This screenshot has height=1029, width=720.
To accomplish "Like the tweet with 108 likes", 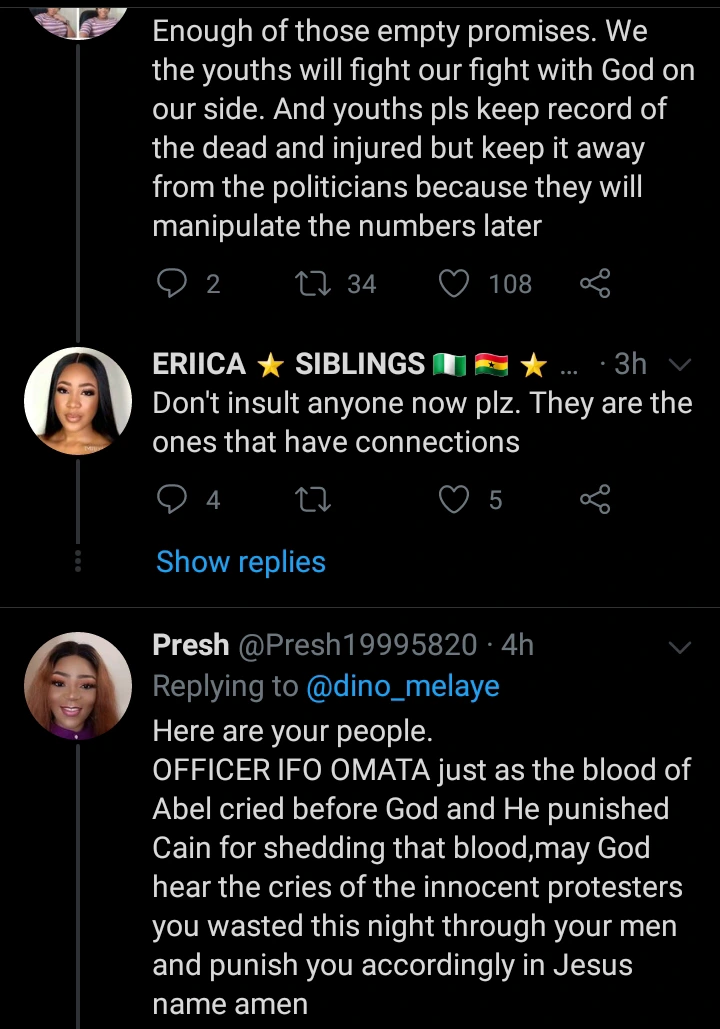I will [456, 284].
